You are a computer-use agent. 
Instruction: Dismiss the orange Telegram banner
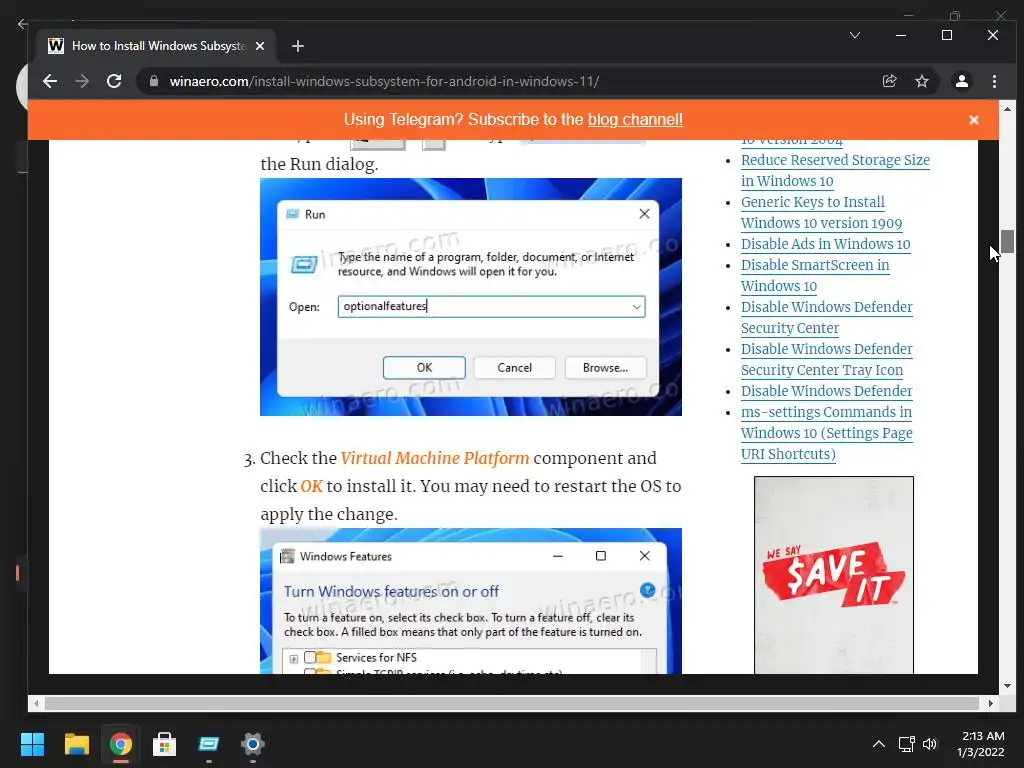click(x=974, y=120)
